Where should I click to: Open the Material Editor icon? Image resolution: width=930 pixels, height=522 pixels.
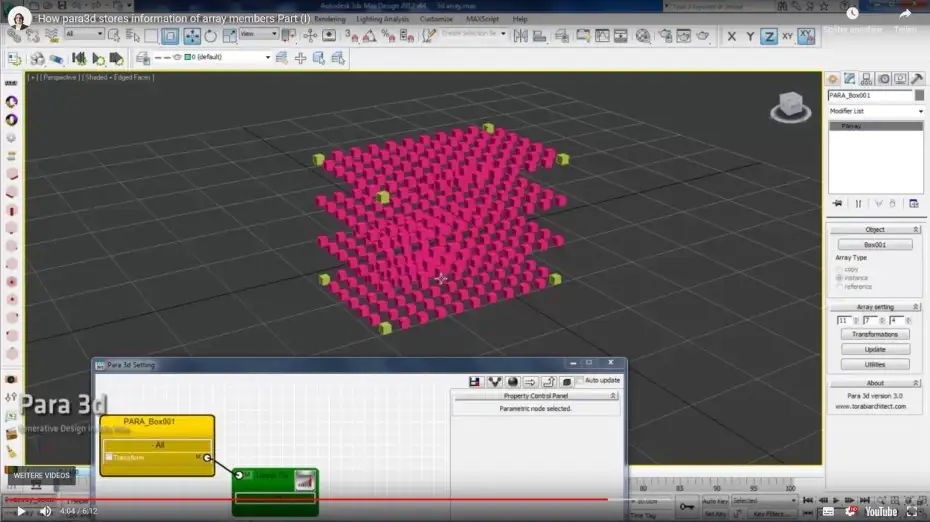coord(643,36)
